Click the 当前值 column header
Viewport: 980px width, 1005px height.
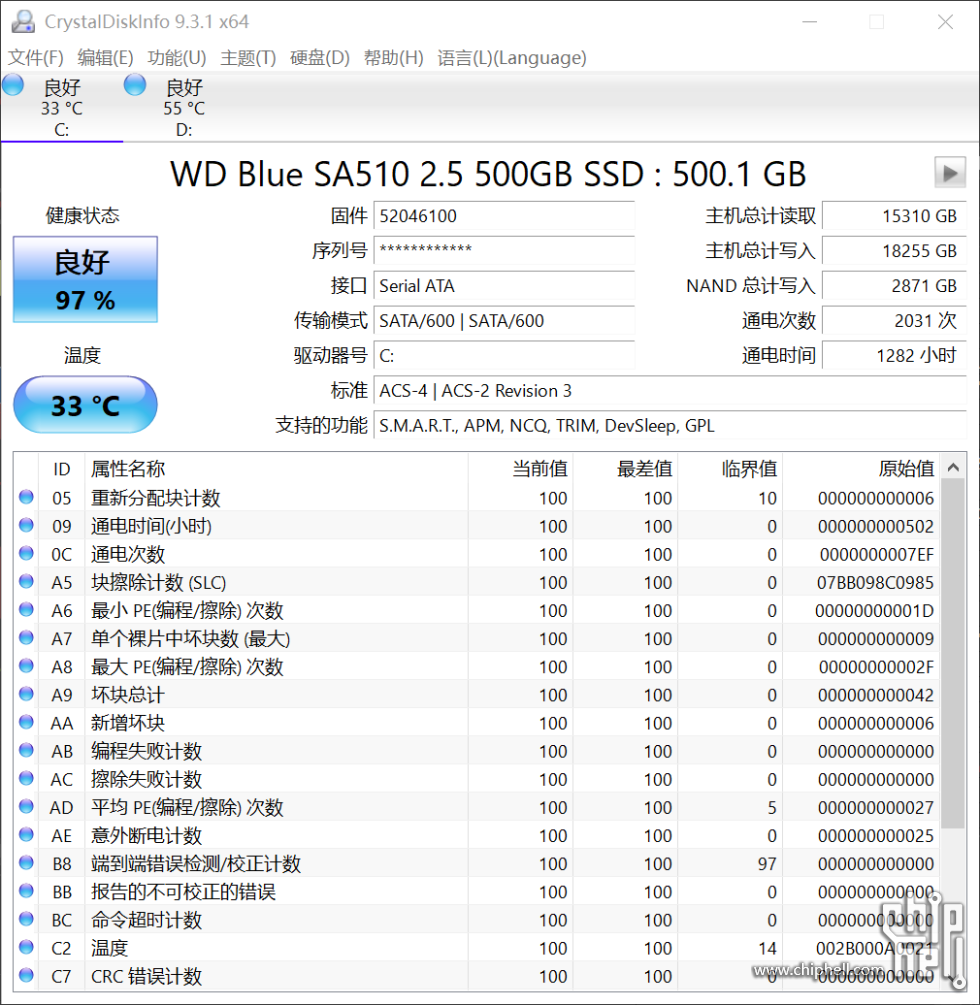(520, 469)
